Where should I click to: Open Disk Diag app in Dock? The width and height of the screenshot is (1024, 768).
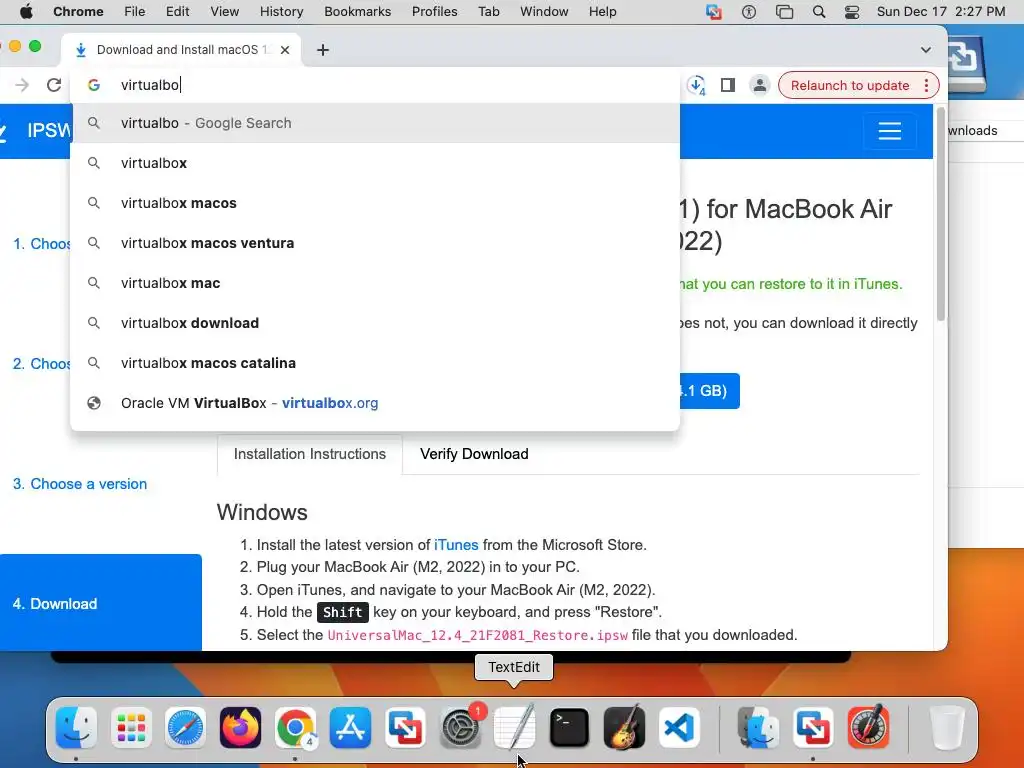868,728
